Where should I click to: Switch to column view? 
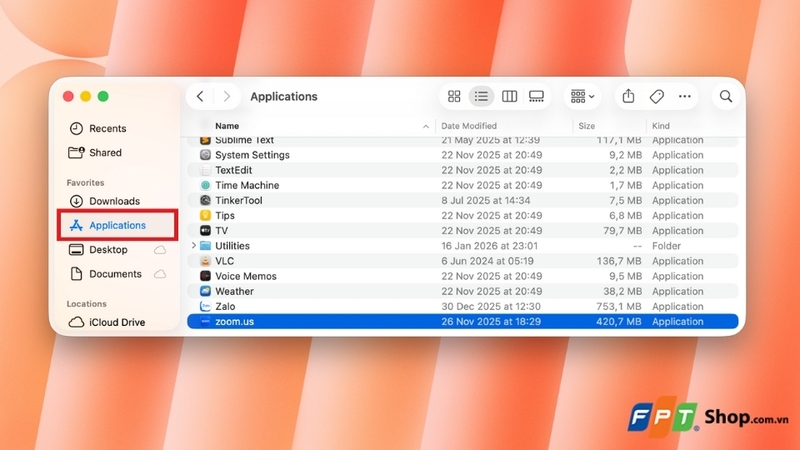coord(509,96)
